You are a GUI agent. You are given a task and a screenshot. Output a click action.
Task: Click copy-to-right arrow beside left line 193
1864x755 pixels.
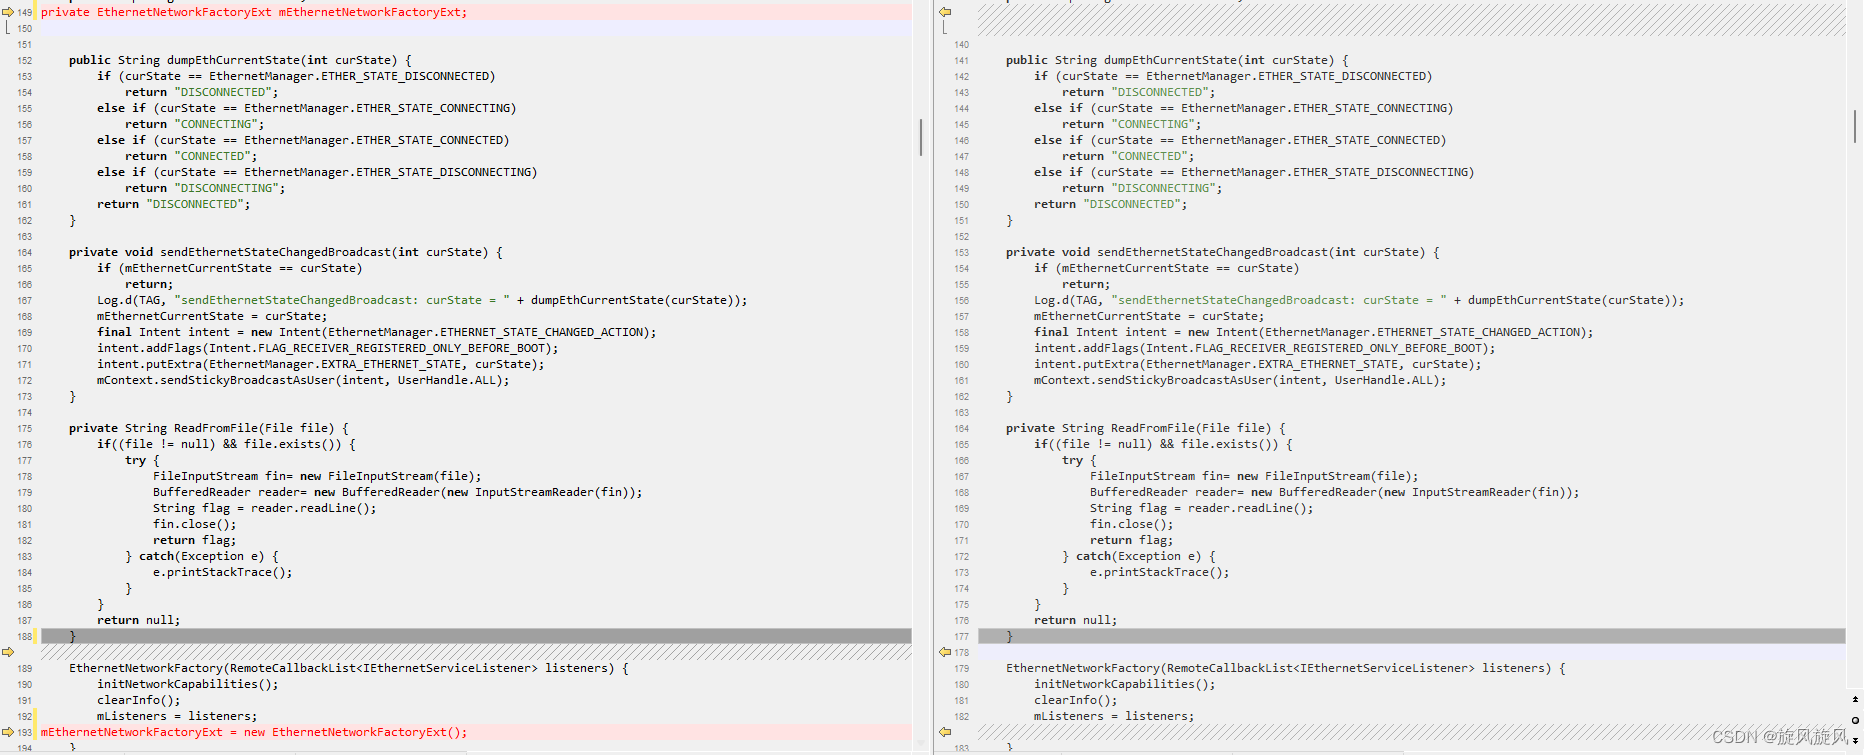click(7, 732)
